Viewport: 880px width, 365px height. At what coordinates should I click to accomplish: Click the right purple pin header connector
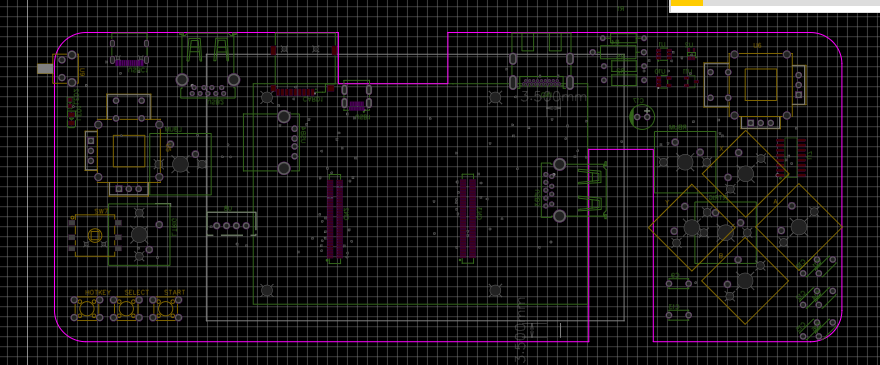(x=468, y=218)
